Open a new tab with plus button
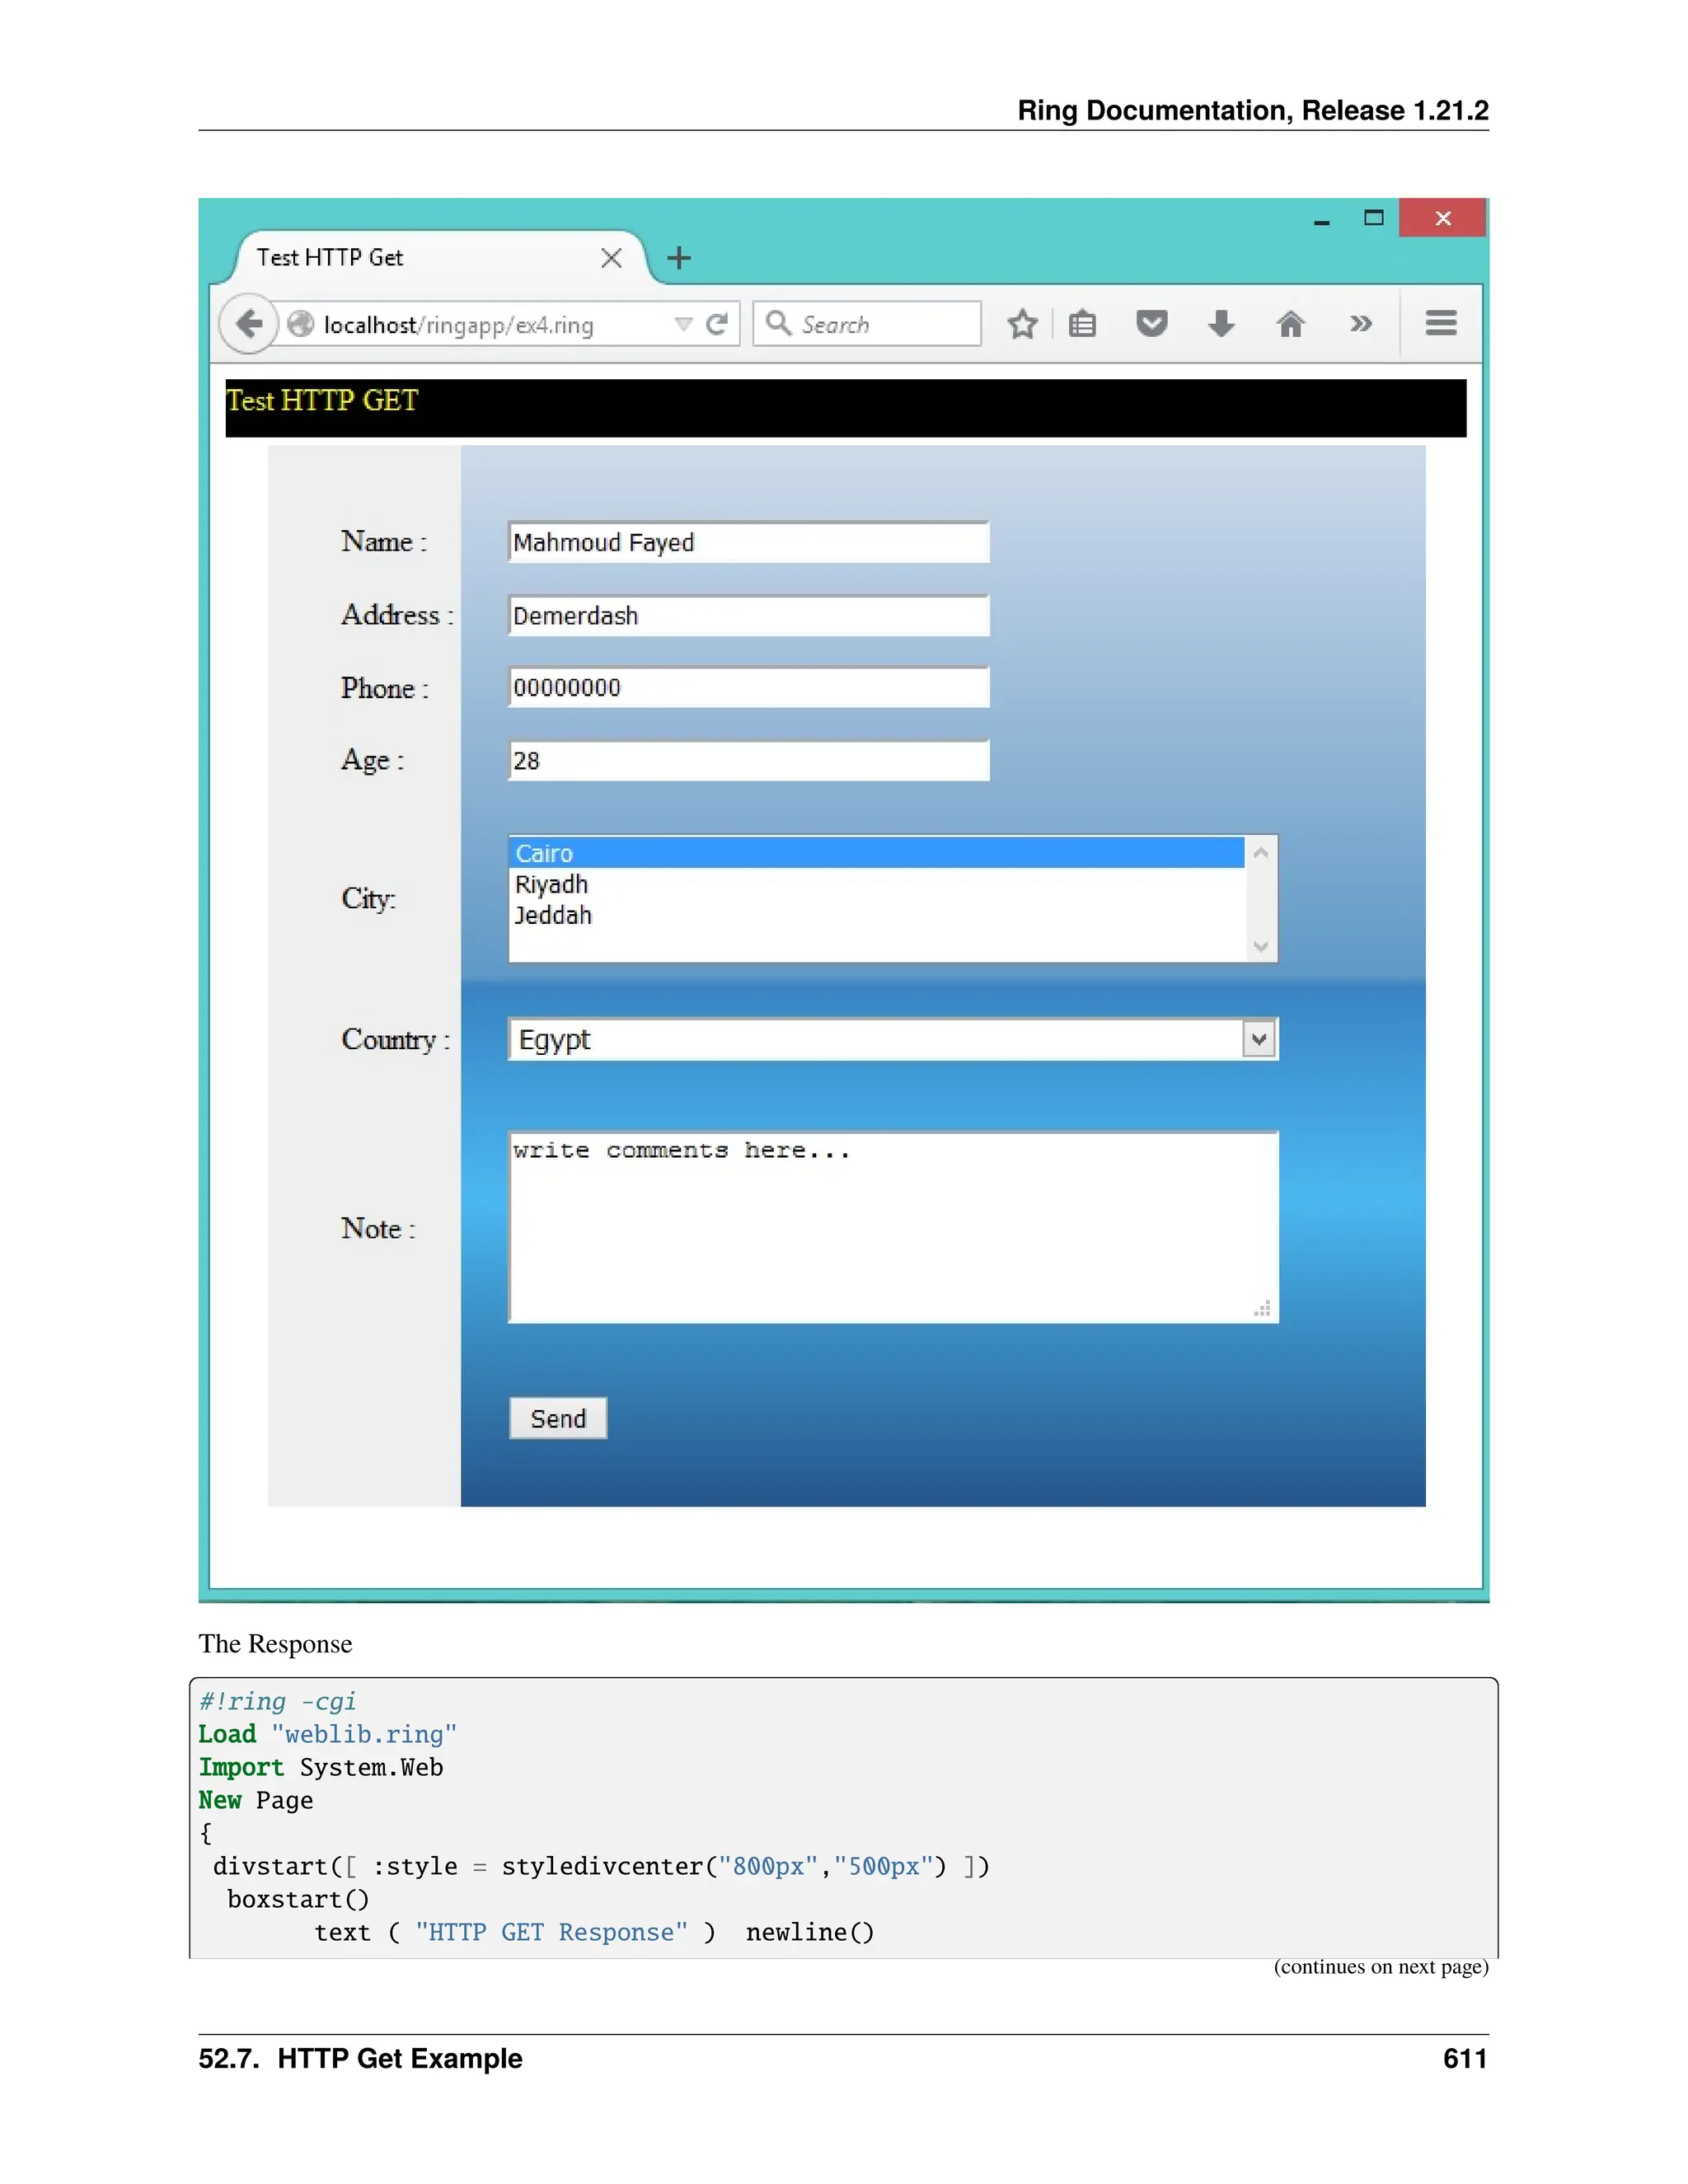 tap(679, 258)
